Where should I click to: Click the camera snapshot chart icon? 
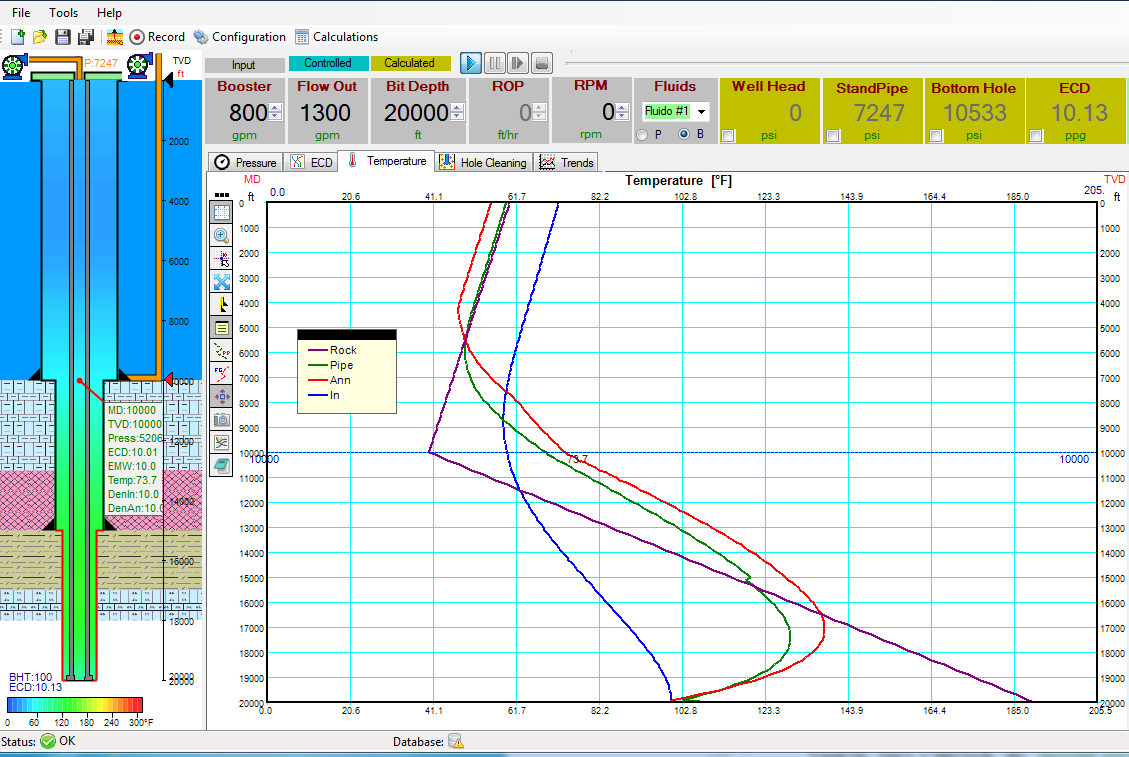(x=222, y=419)
